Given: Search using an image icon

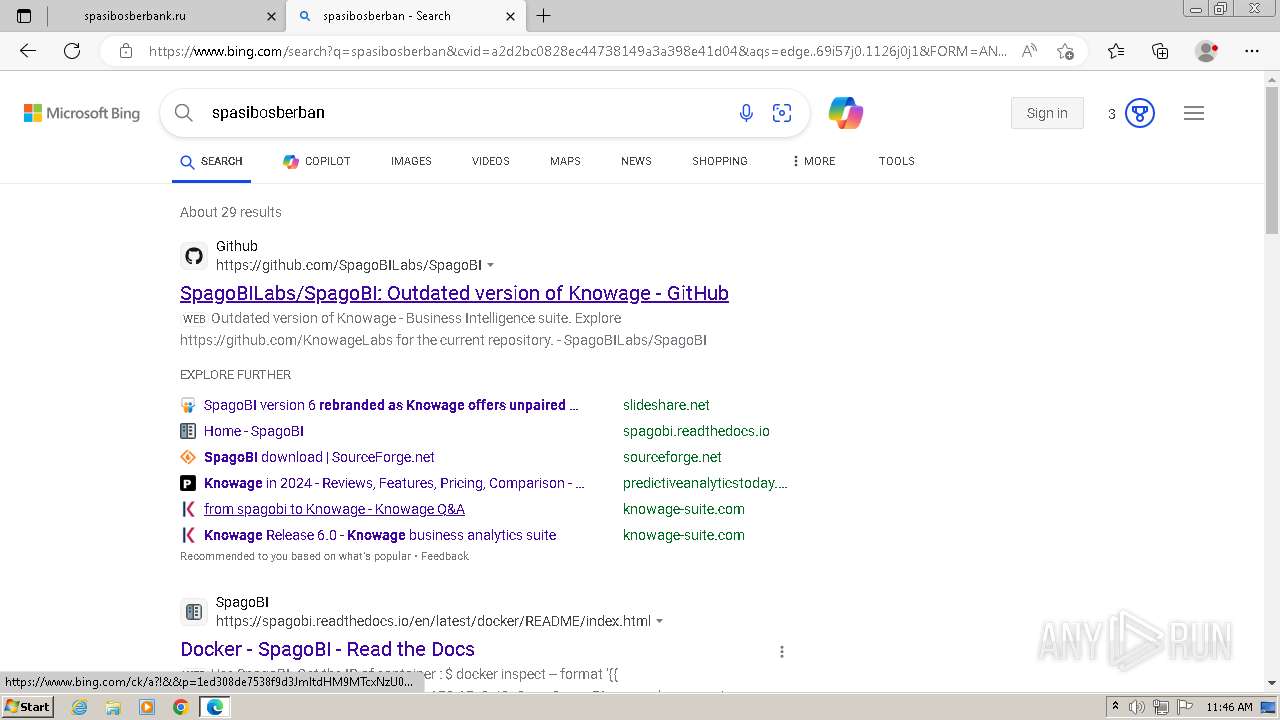Looking at the screenshot, I should (x=782, y=113).
